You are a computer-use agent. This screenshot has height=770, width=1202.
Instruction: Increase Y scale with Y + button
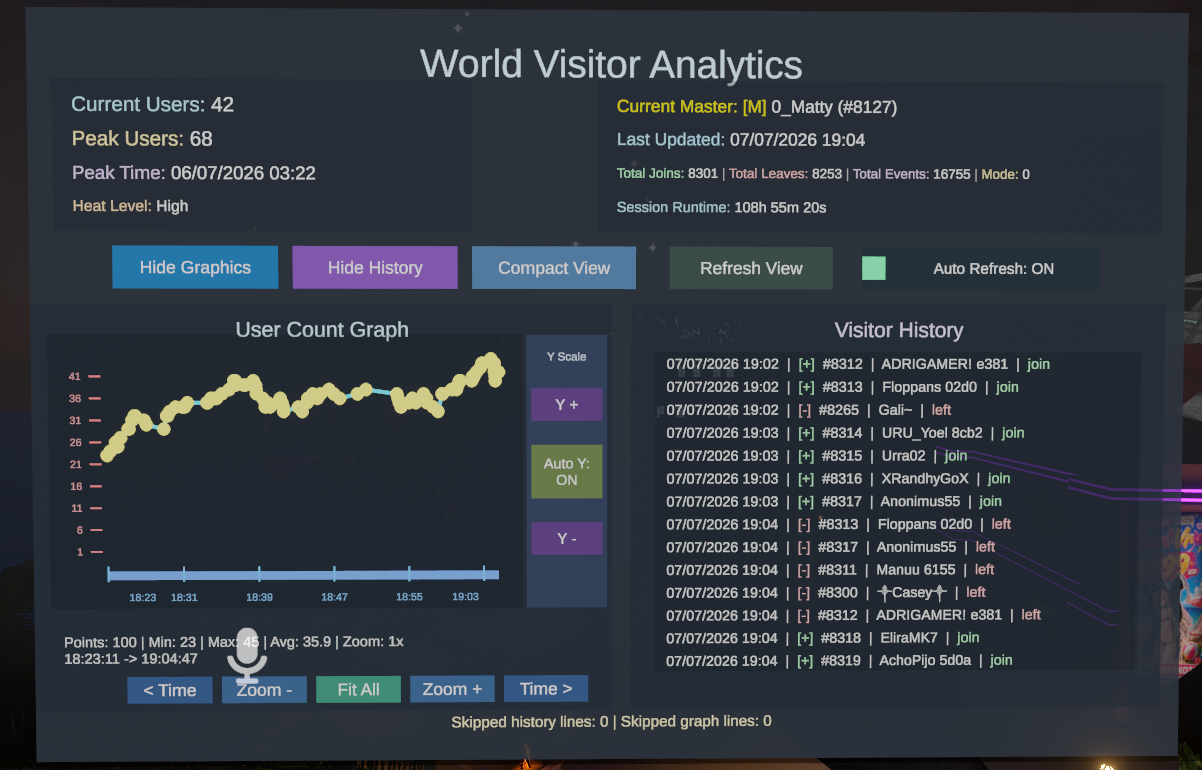[x=566, y=405]
